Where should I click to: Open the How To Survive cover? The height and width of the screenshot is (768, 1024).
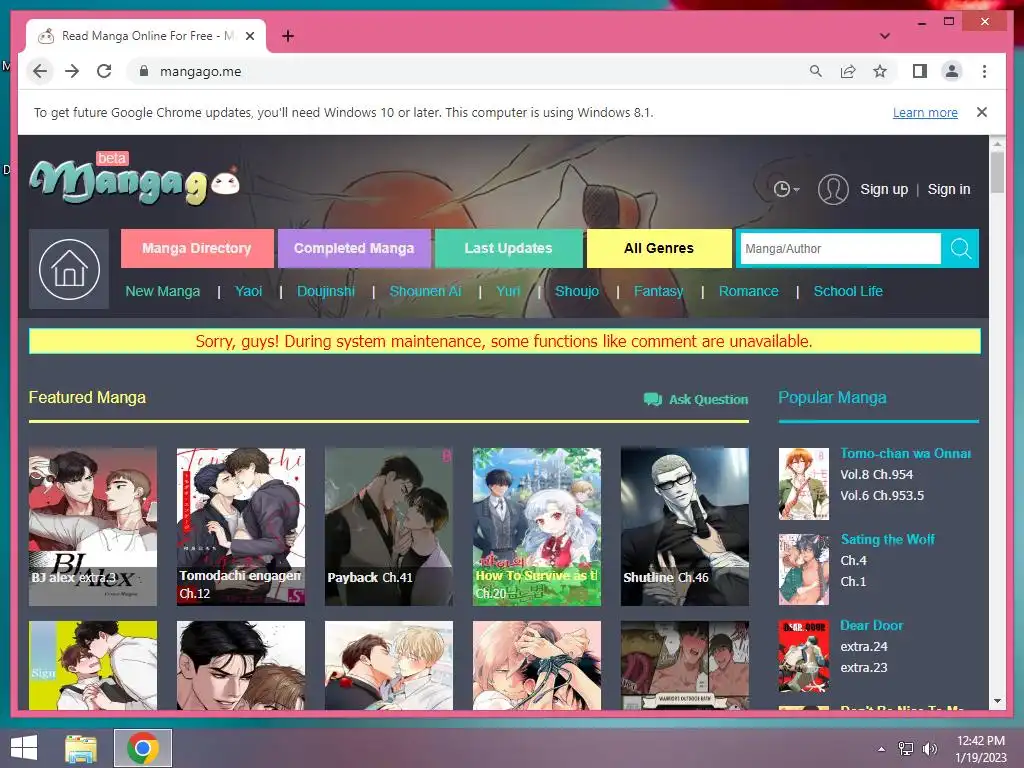click(537, 526)
